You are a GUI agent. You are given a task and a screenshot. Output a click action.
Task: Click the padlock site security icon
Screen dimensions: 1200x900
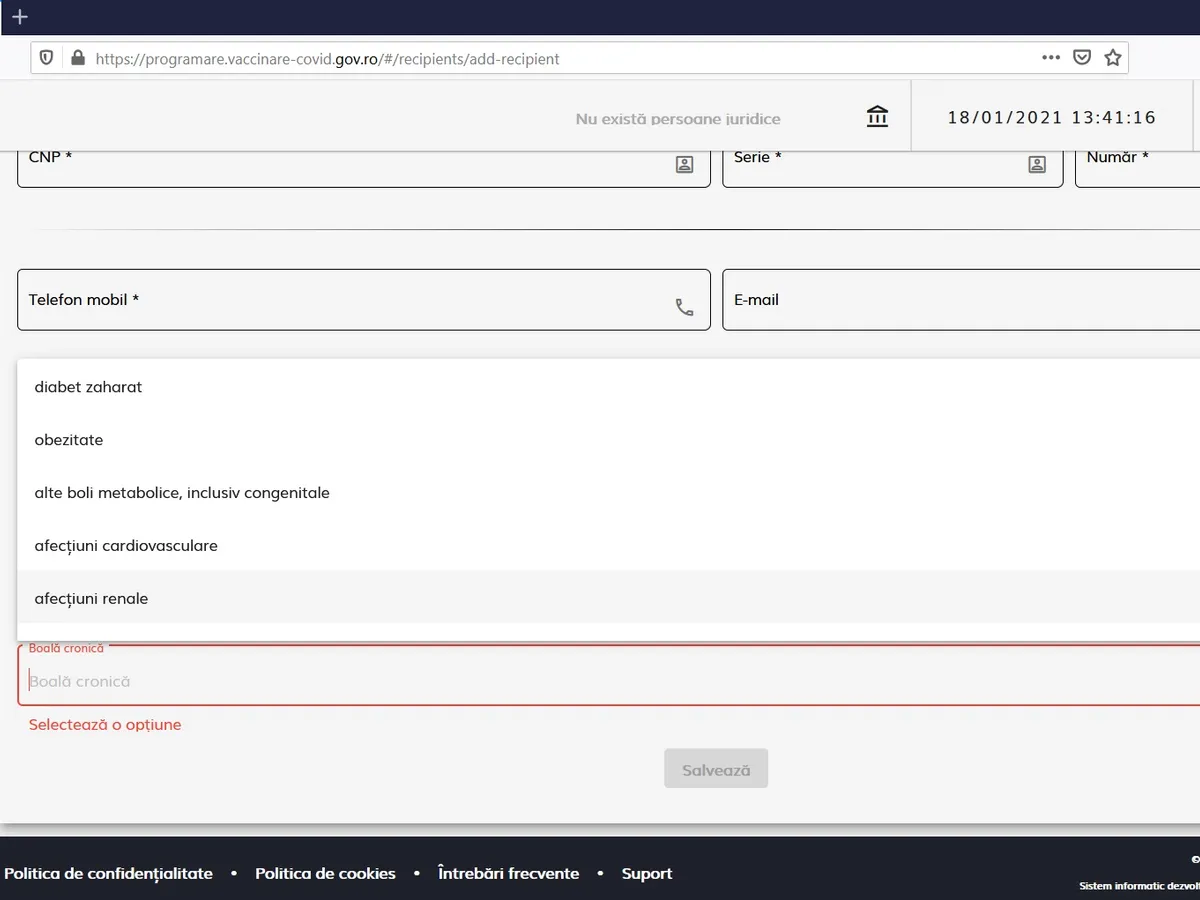tap(78, 58)
